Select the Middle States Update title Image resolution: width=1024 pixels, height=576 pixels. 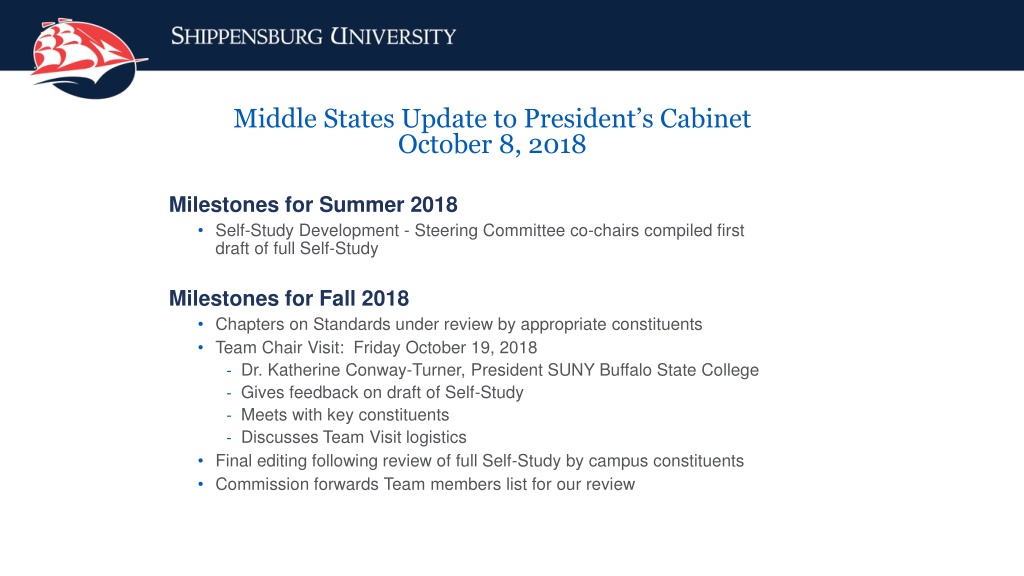492,118
